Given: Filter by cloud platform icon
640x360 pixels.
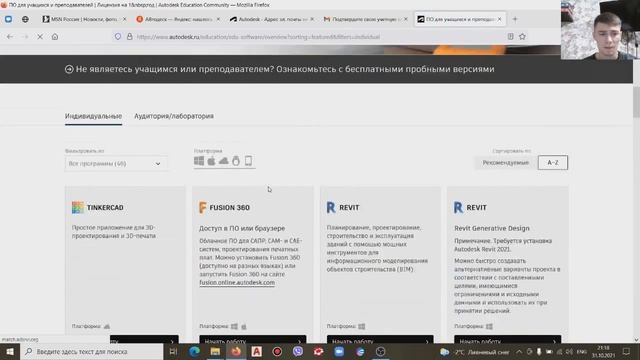Looking at the screenshot, I should (x=224, y=161).
